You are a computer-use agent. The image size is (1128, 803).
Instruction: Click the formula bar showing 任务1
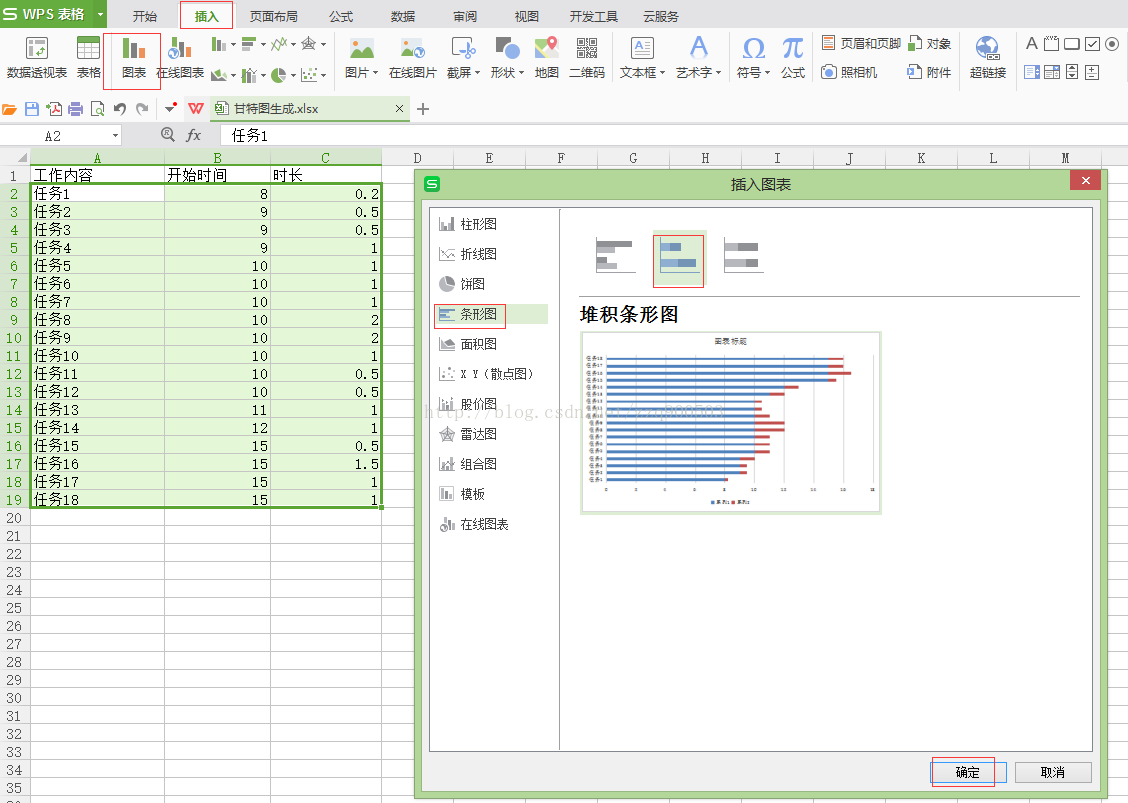(x=673, y=135)
